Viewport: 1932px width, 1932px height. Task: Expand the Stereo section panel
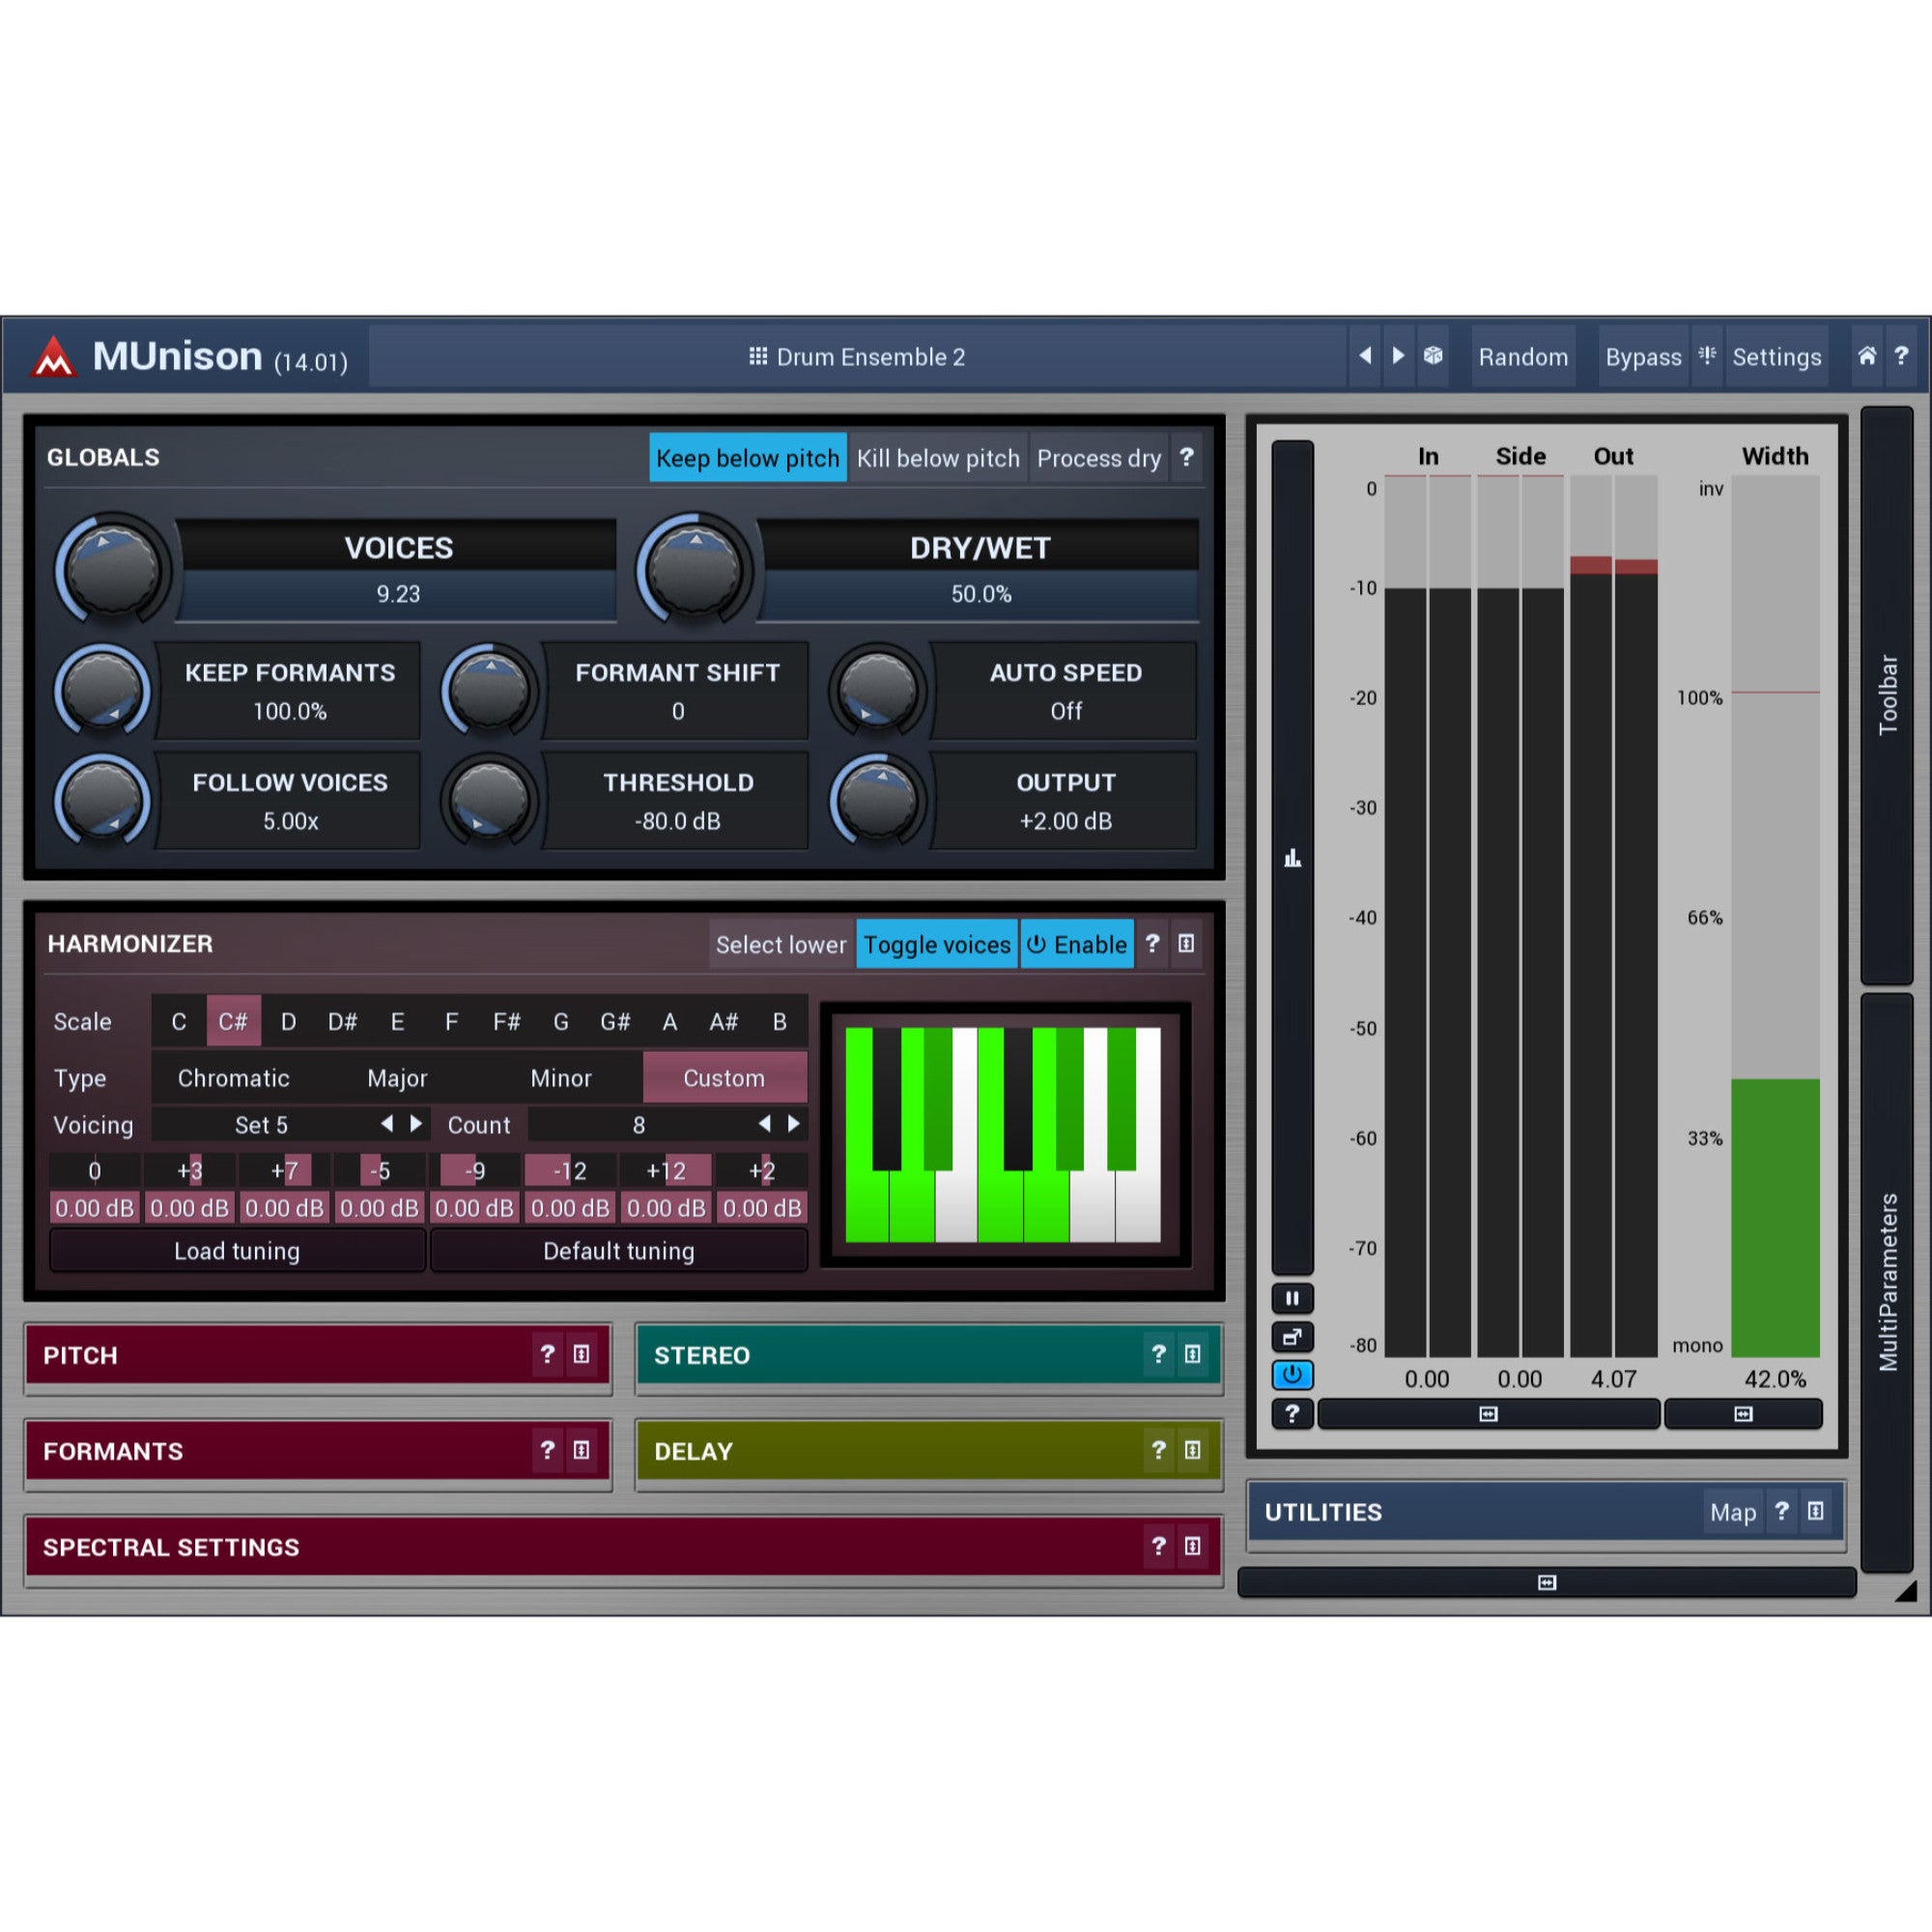click(x=1192, y=1354)
